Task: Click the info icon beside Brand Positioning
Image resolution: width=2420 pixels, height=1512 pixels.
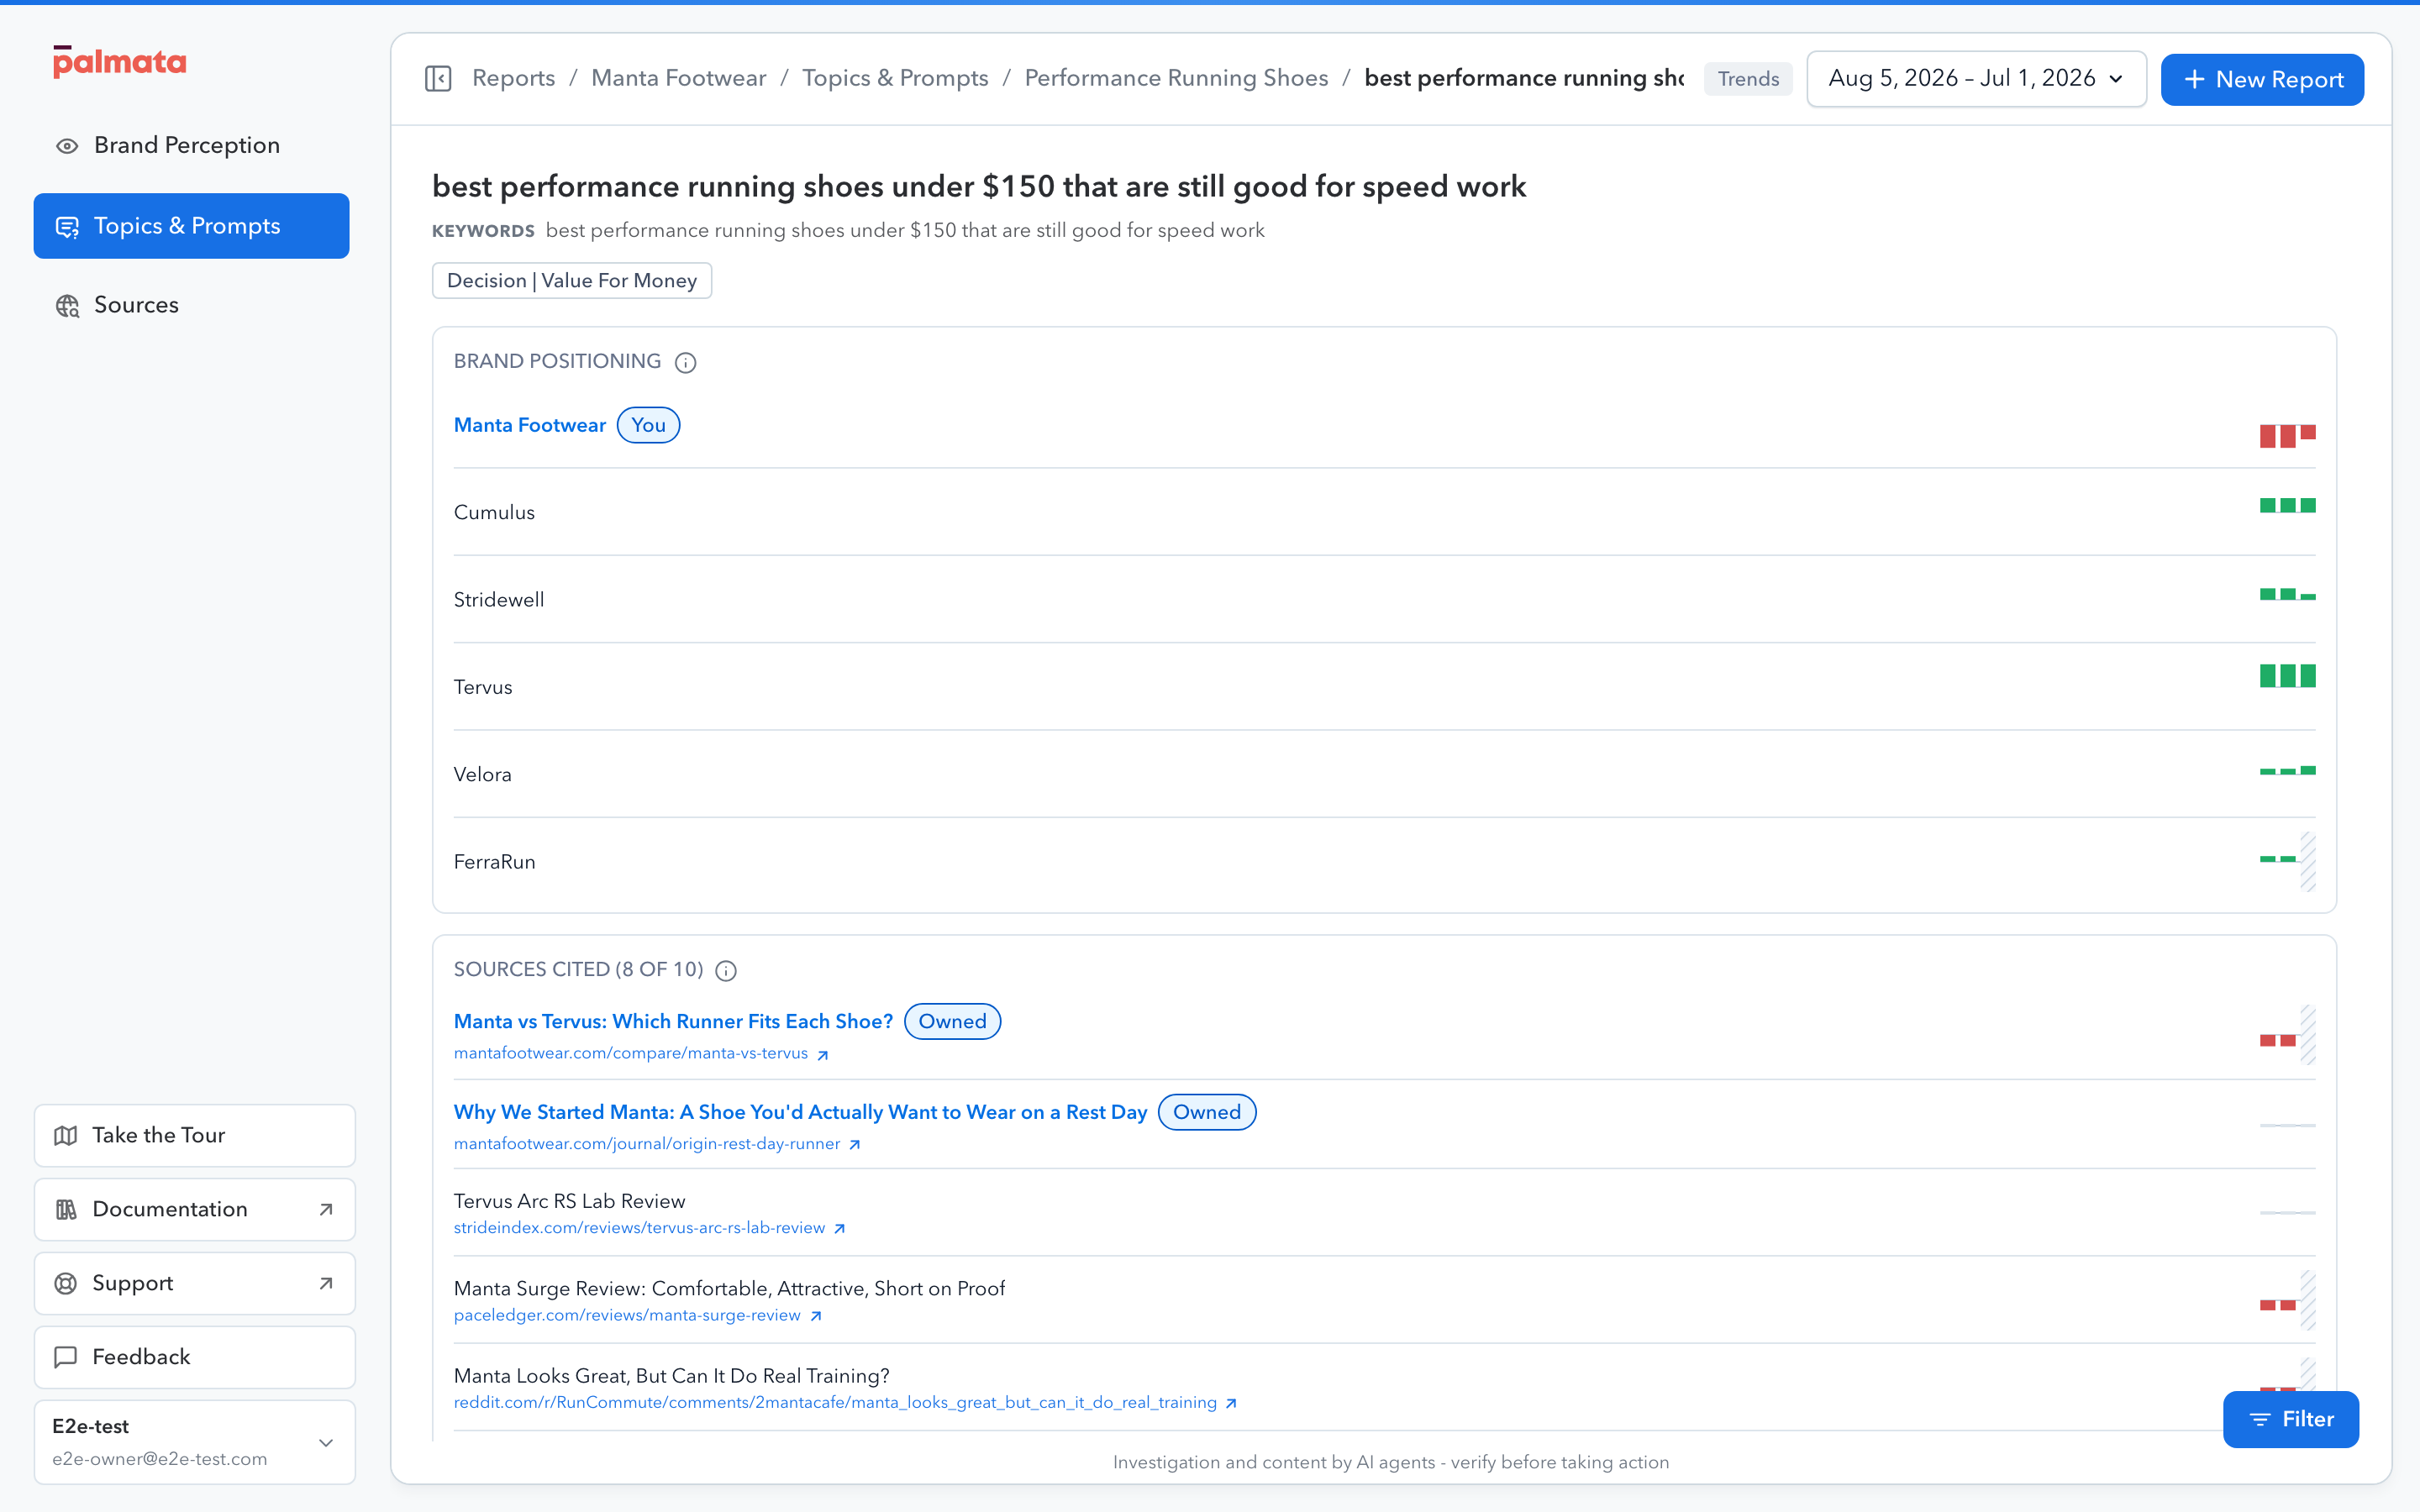Action: [685, 362]
